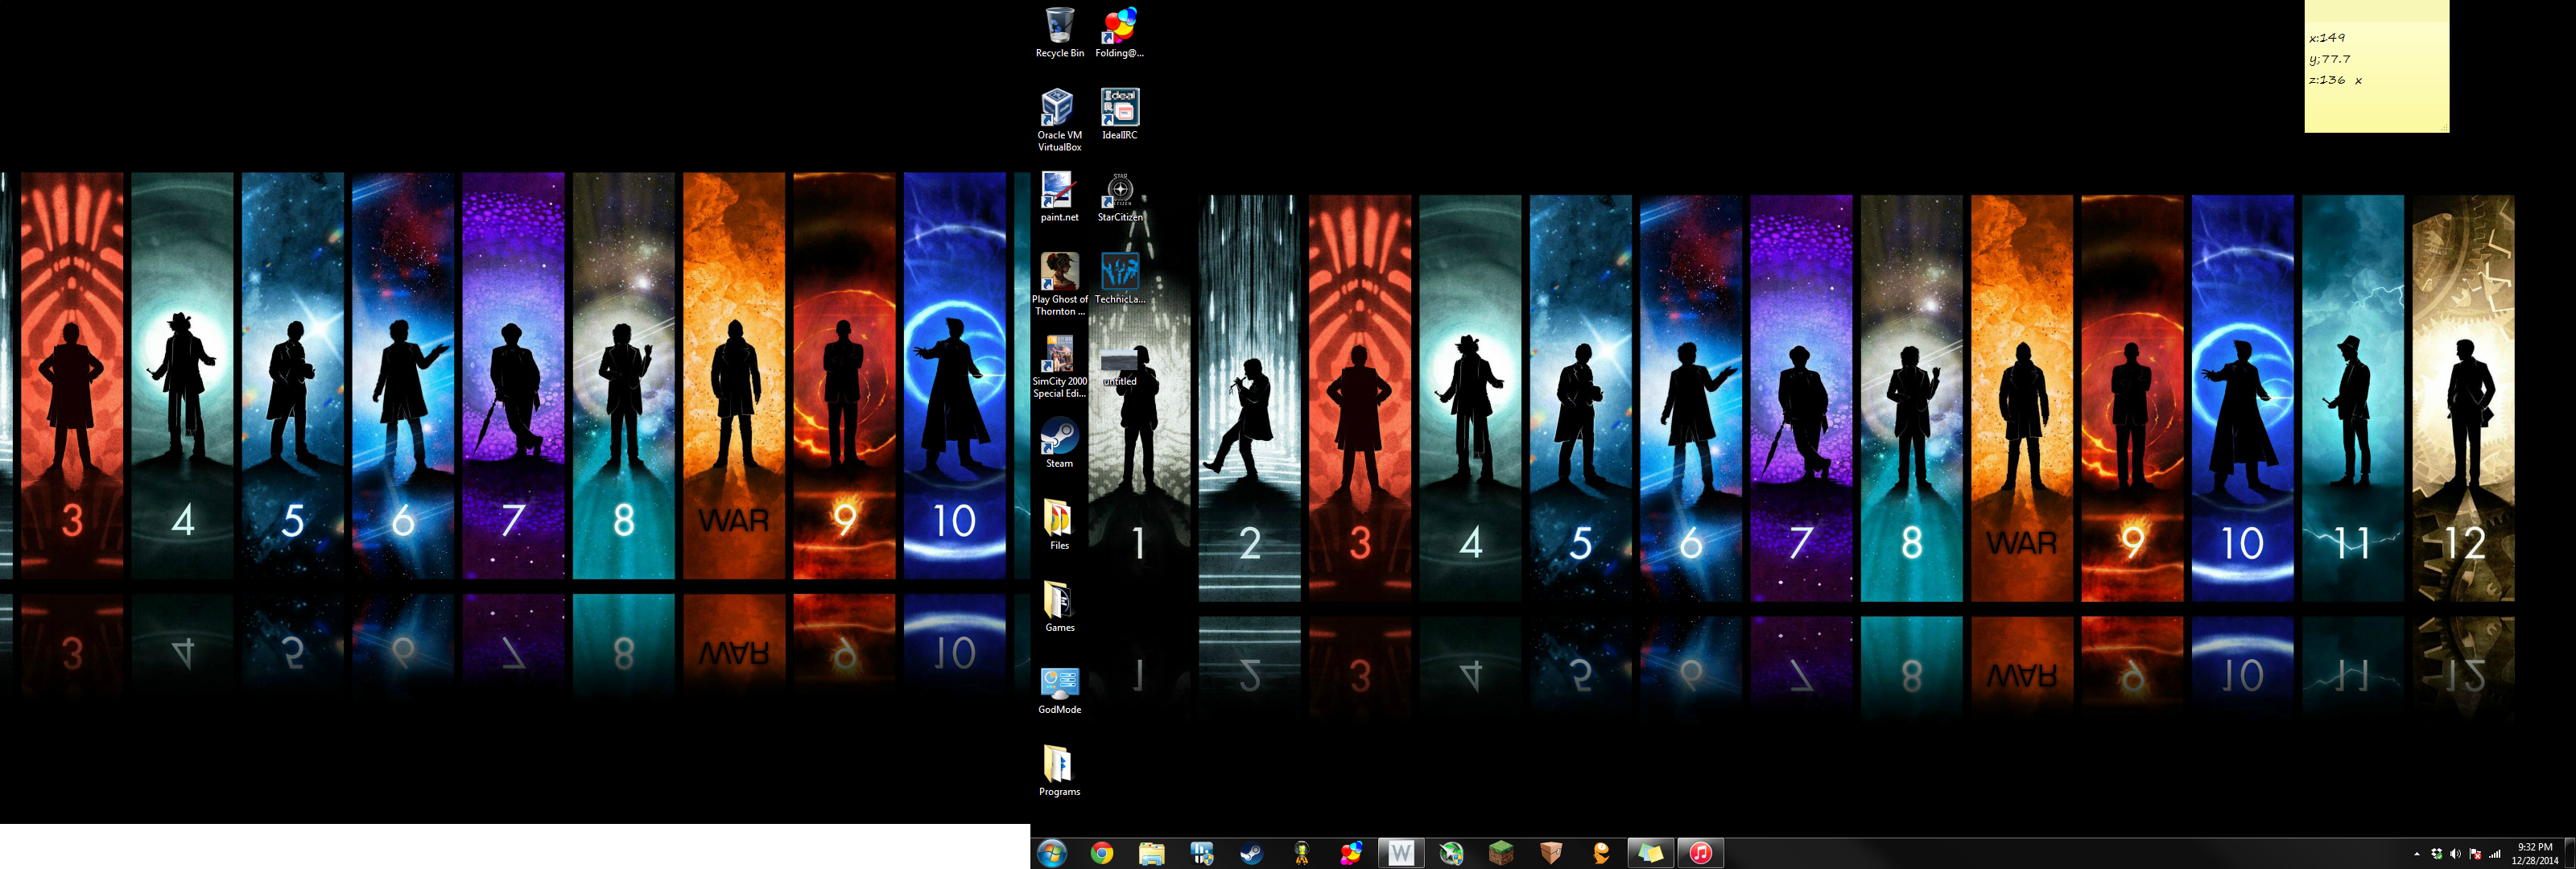This screenshot has width=2576, height=869.
Task: Open Windows Explorer from the taskbar
Action: tap(1152, 853)
